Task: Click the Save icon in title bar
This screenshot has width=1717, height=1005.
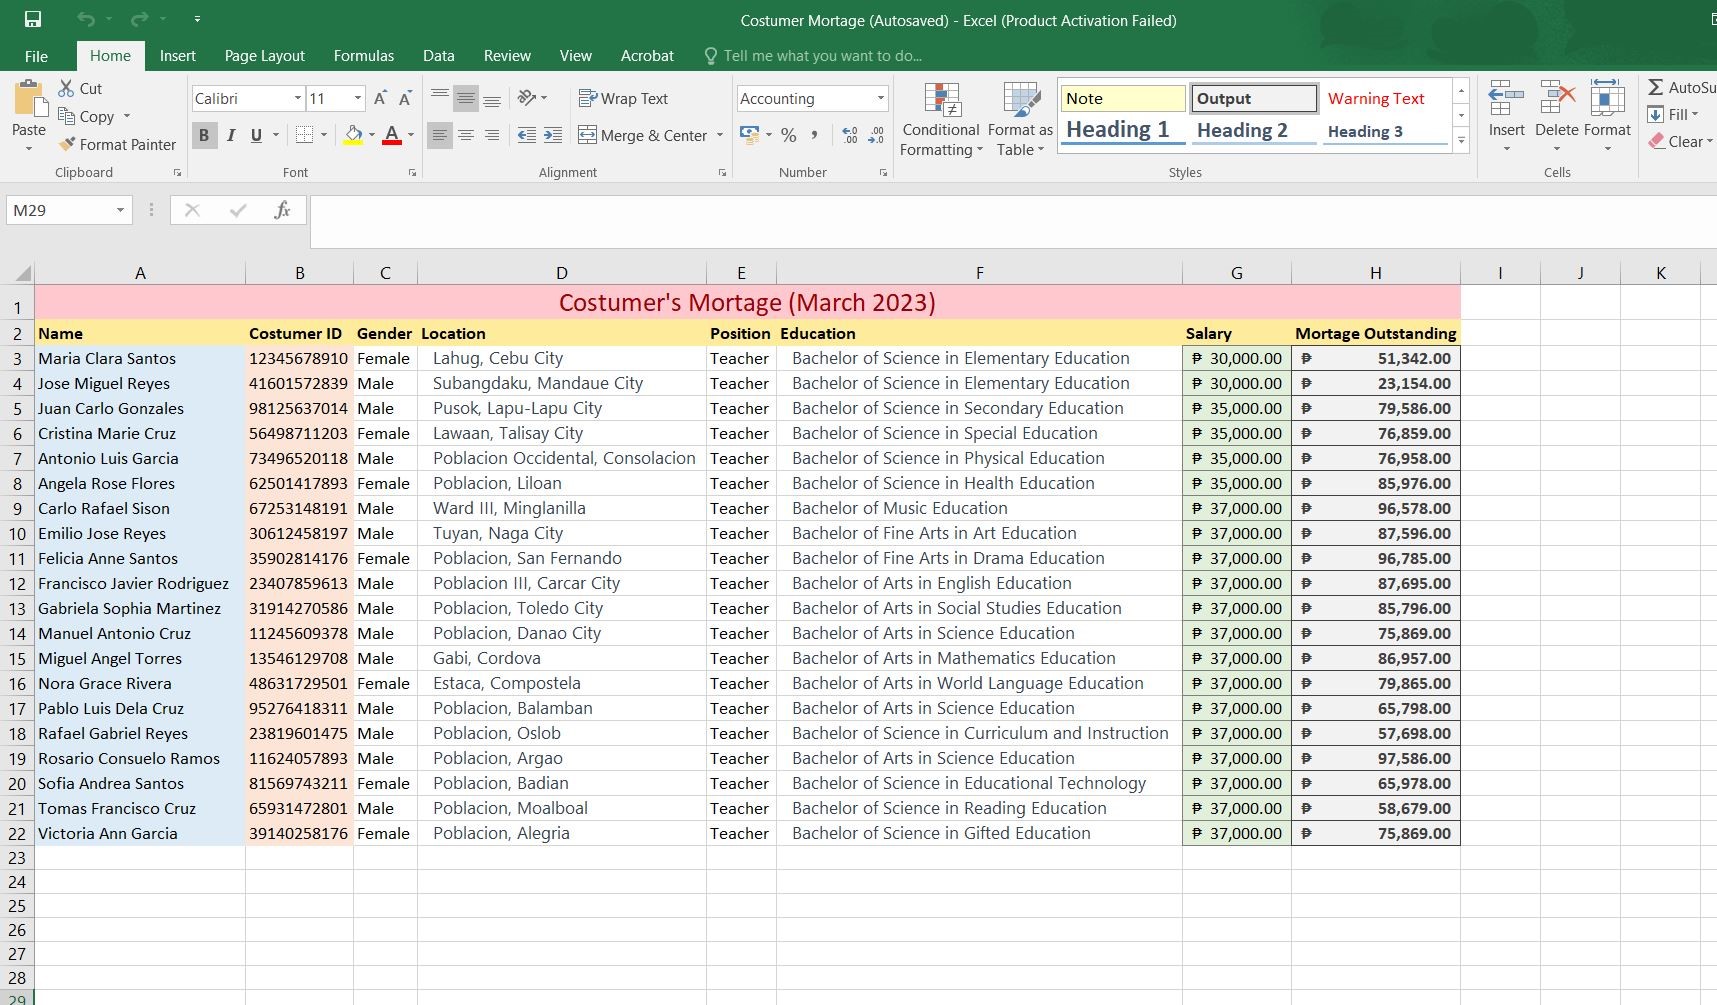Action: coord(33,19)
